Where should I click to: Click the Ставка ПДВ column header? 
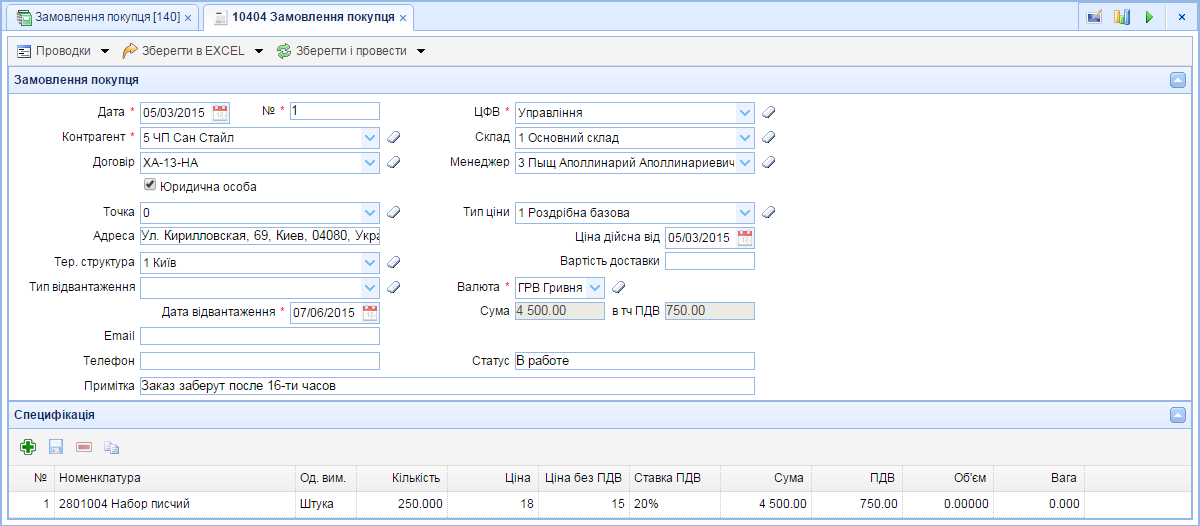(x=675, y=478)
